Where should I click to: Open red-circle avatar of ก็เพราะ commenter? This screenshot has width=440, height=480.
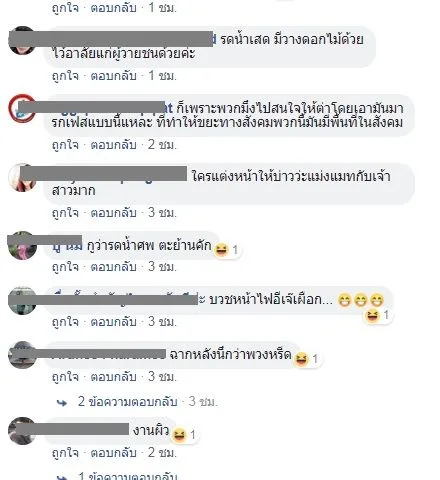tap(22, 108)
